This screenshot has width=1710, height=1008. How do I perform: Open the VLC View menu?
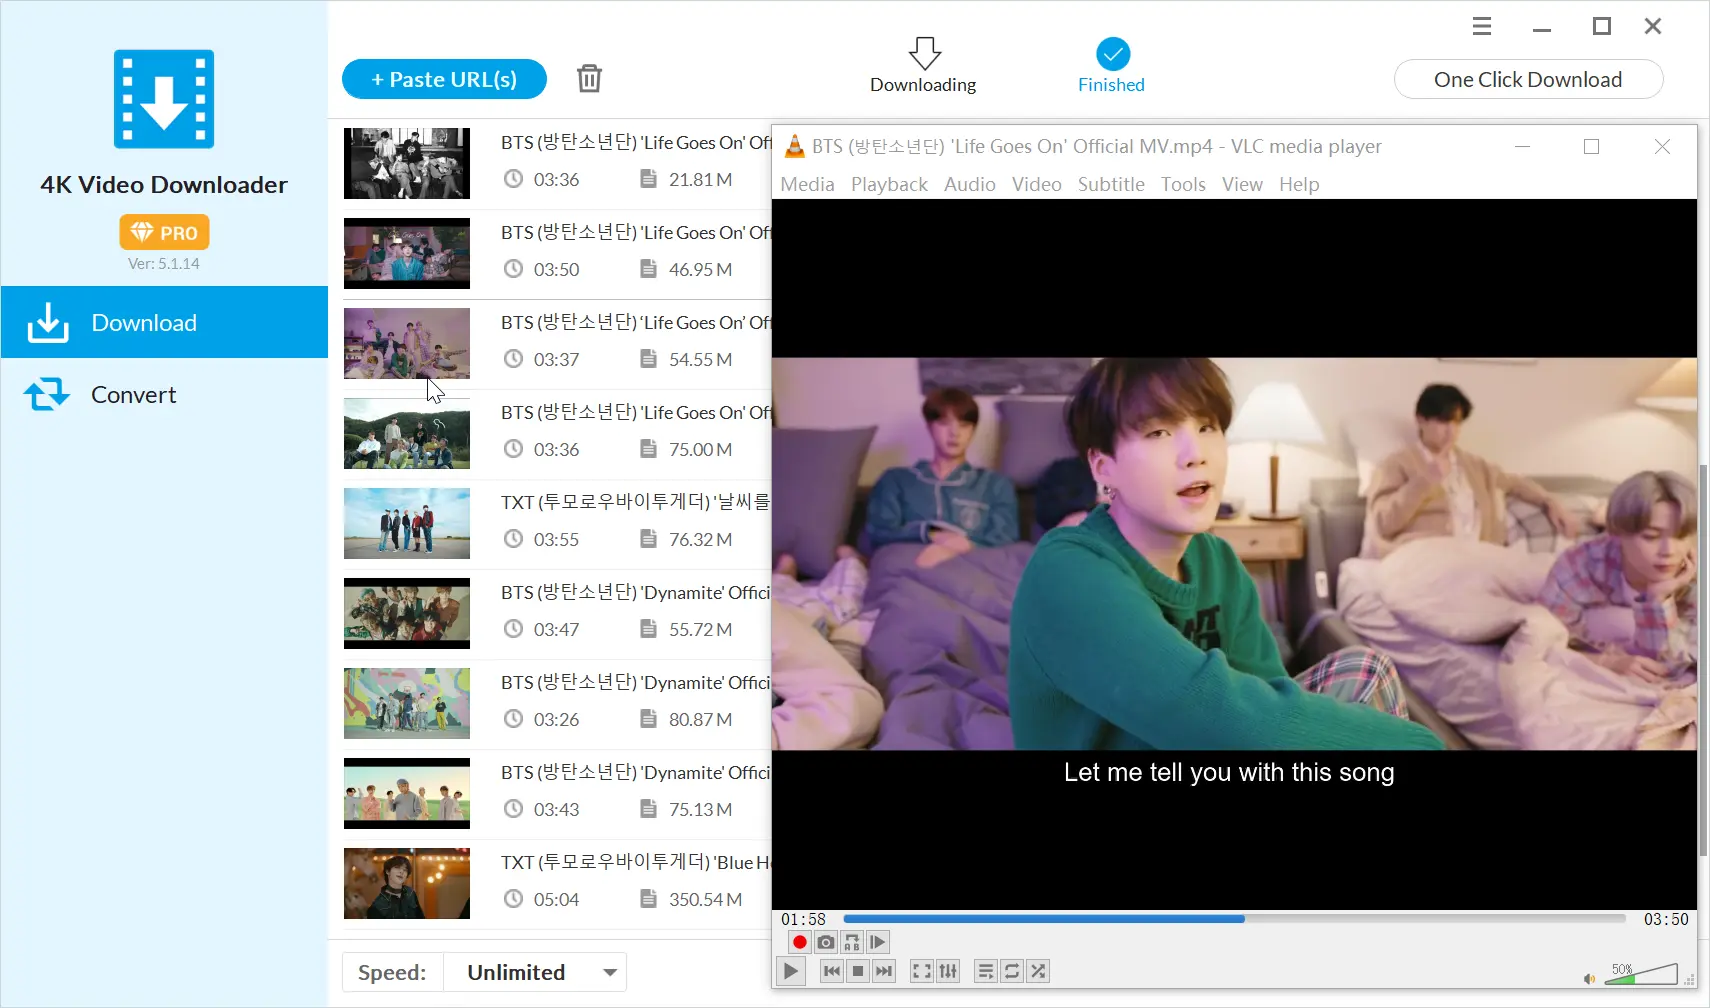click(1242, 184)
